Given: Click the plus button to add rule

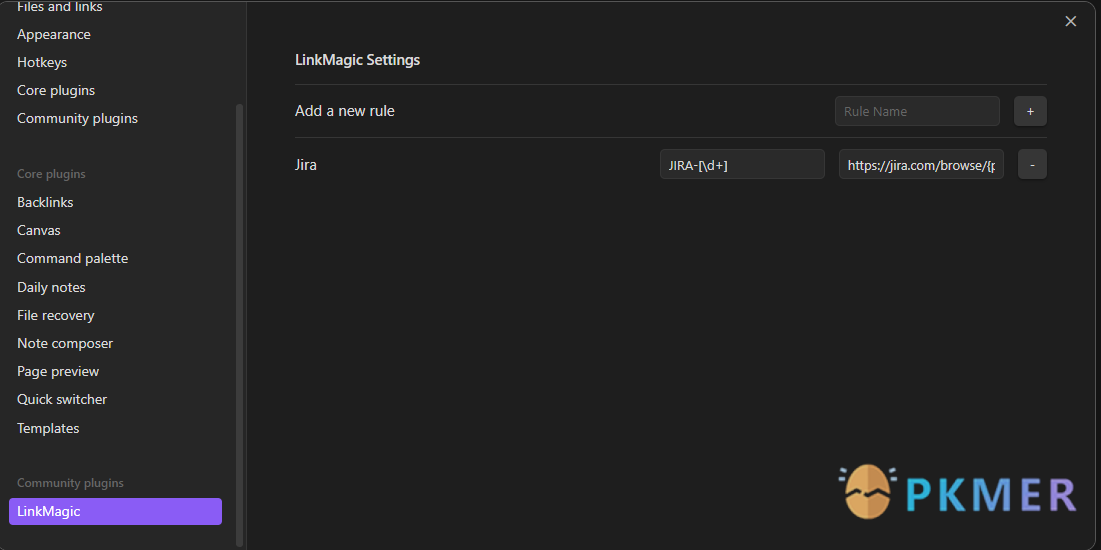Looking at the screenshot, I should click(1030, 111).
